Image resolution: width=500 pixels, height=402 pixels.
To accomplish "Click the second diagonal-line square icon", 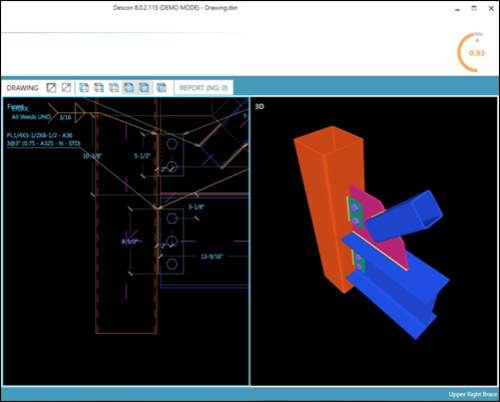I will pyautogui.click(x=66, y=88).
